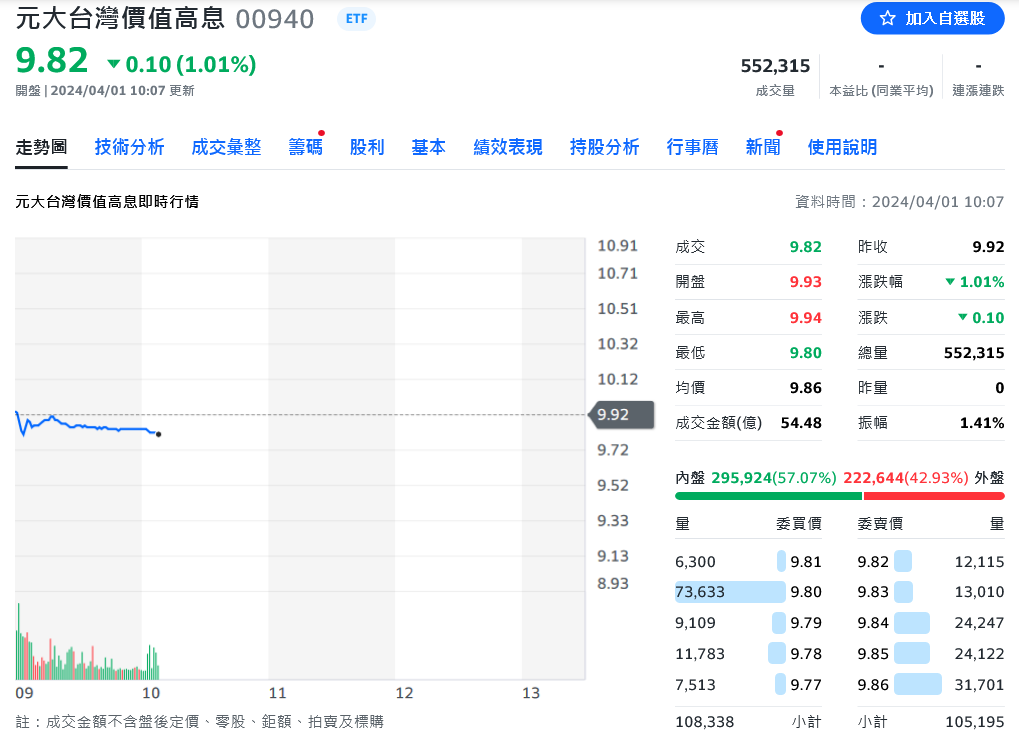Click the bid price 9.81 row

coord(749,562)
